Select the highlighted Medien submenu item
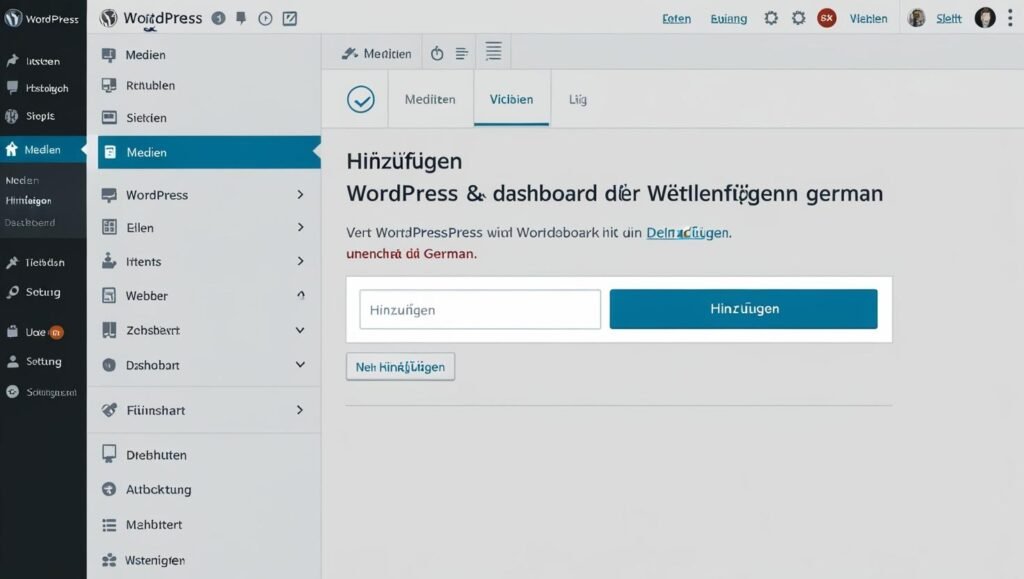The height and width of the screenshot is (579, 1024). (x=209, y=152)
